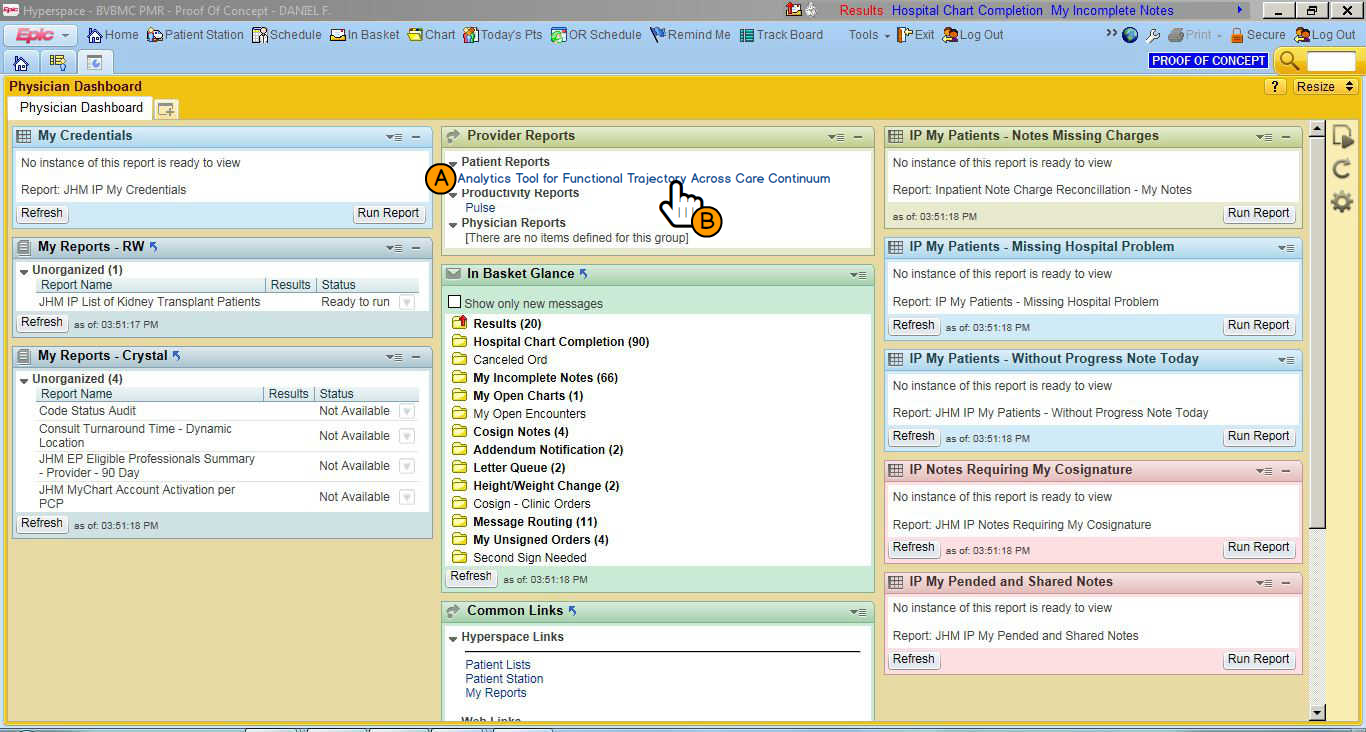Screen dimensions: 1366x732
Task: Open My Unsigned Orders (4) folder
Action: (541, 540)
